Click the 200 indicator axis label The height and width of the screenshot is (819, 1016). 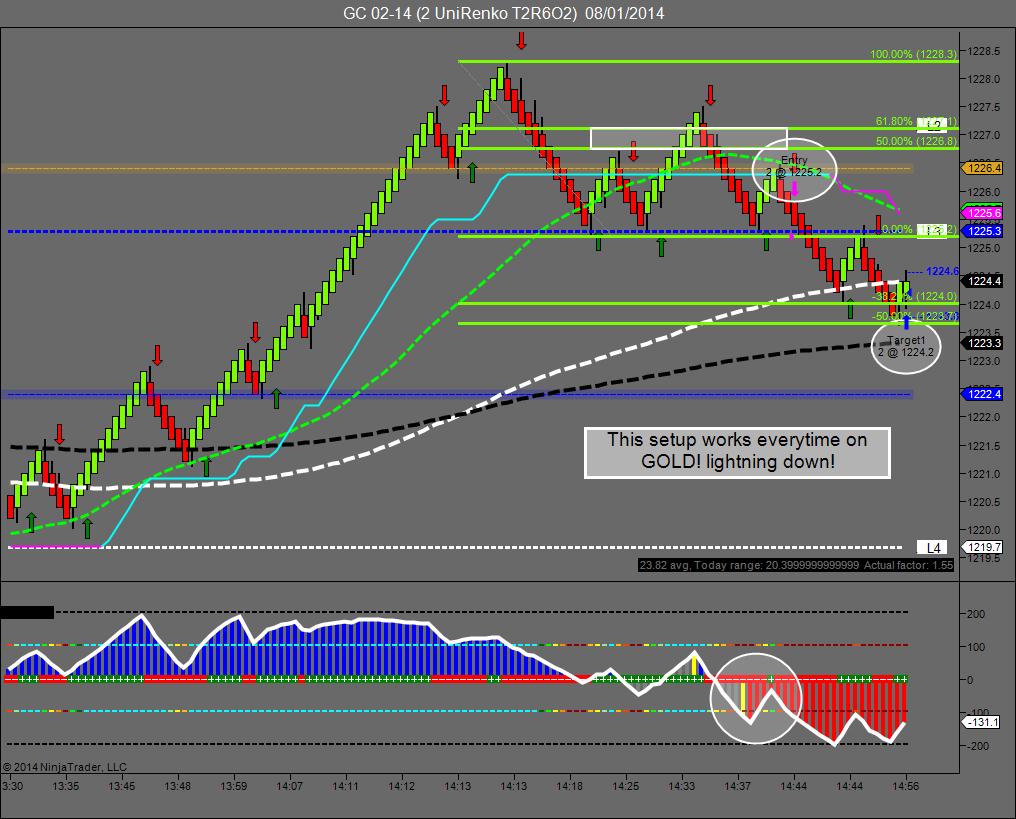click(x=976, y=614)
